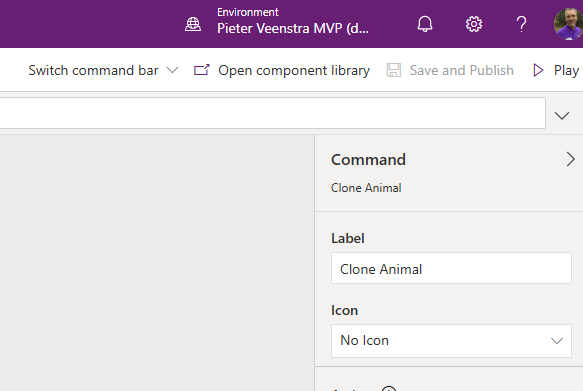The image size is (583, 391).
Task: Edit the Label field Clone Animal
Action: click(x=451, y=268)
